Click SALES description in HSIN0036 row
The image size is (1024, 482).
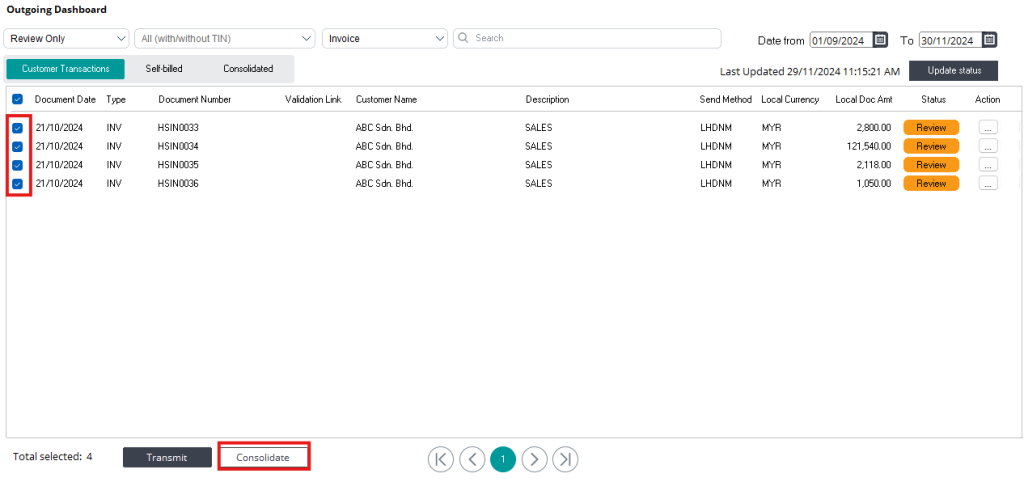[x=538, y=184]
